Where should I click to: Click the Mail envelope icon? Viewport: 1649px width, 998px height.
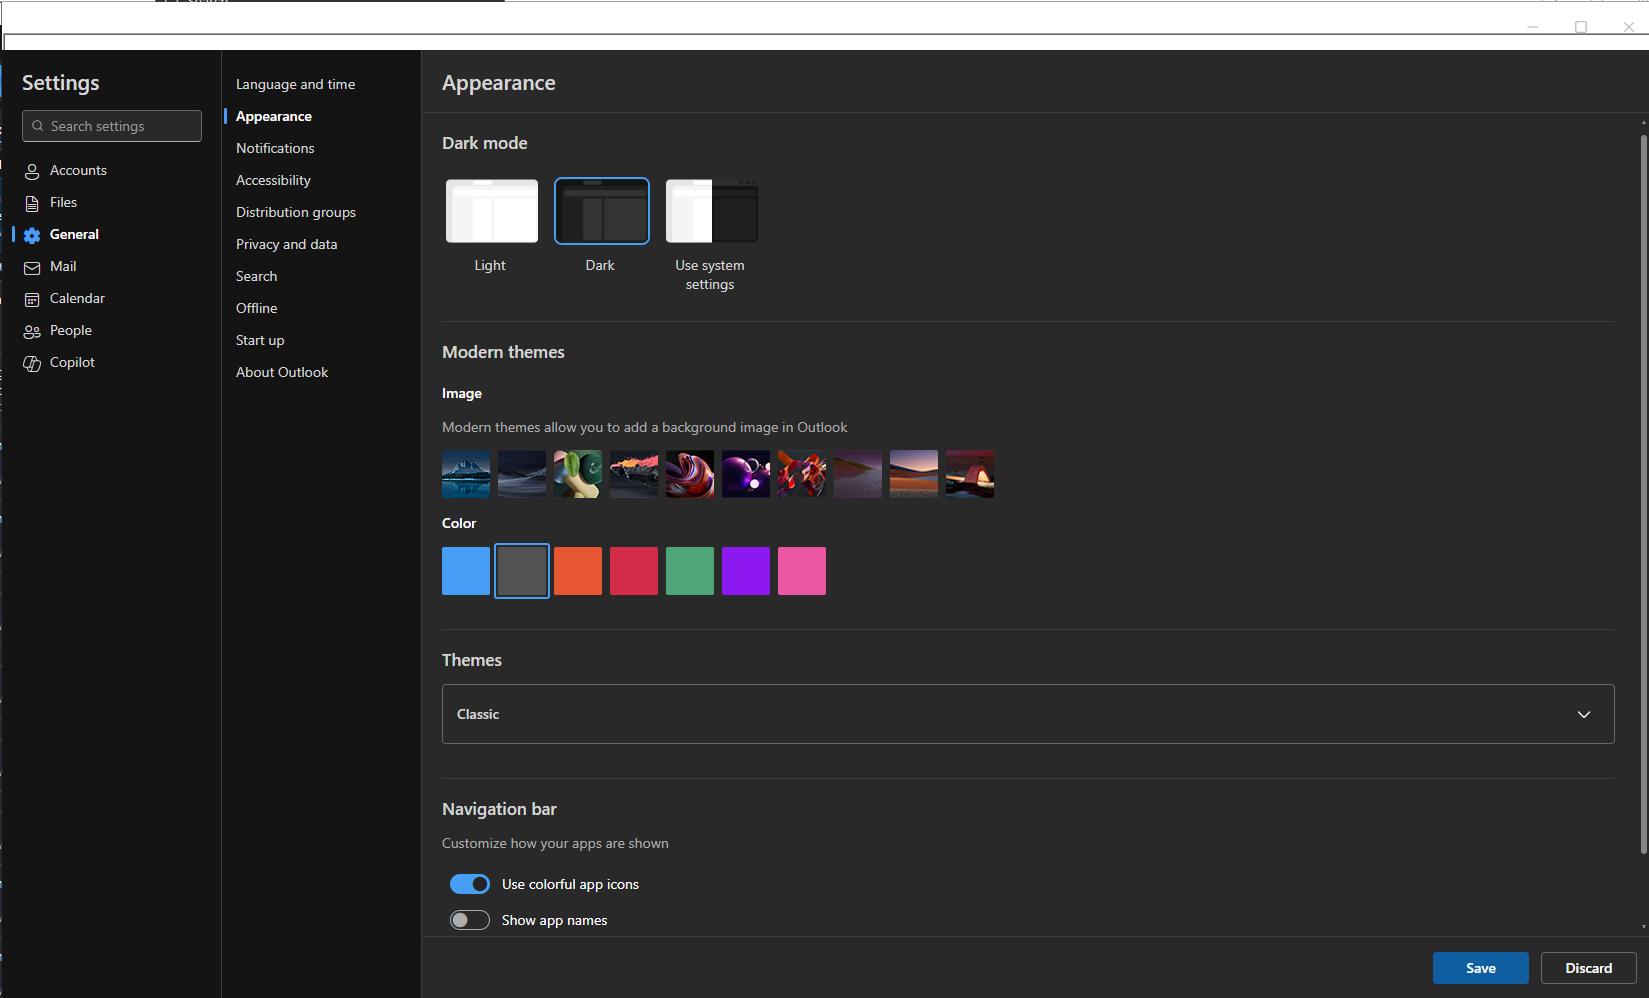(x=32, y=267)
